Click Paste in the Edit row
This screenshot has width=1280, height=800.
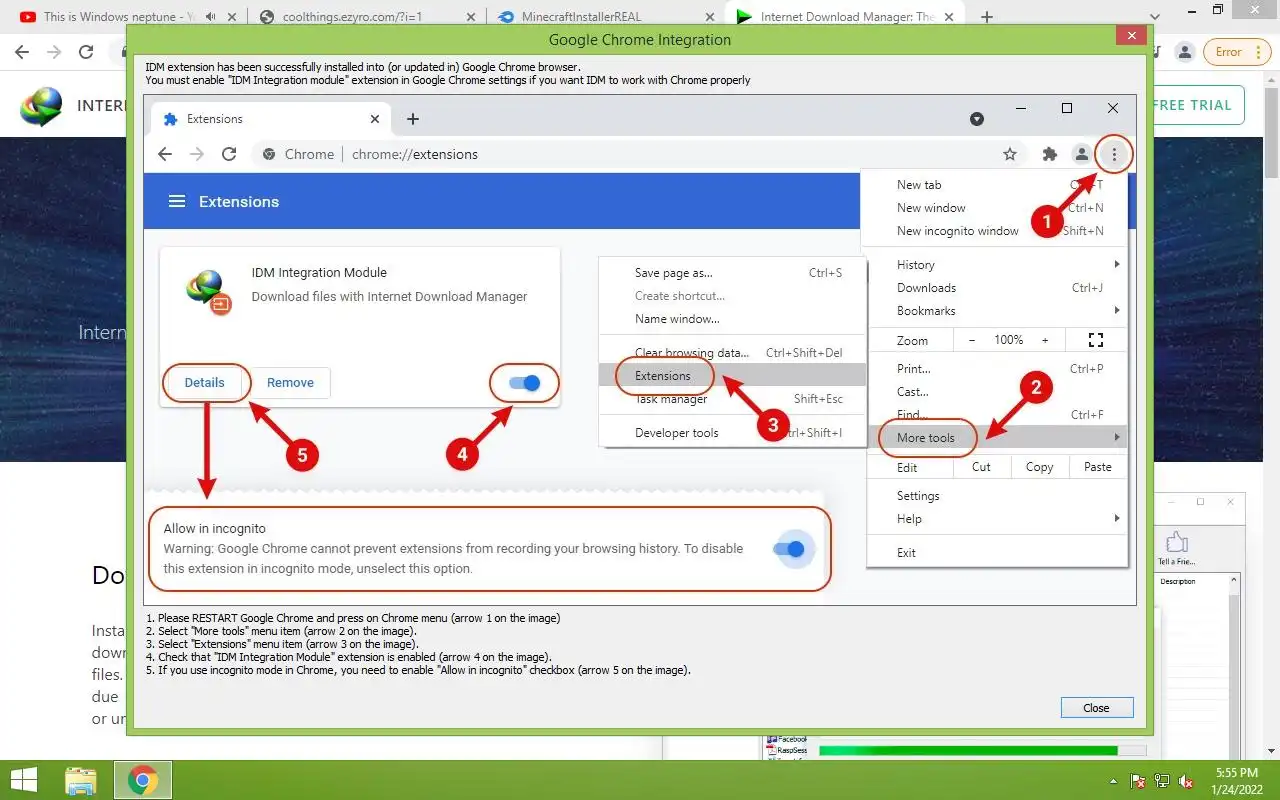1097,467
